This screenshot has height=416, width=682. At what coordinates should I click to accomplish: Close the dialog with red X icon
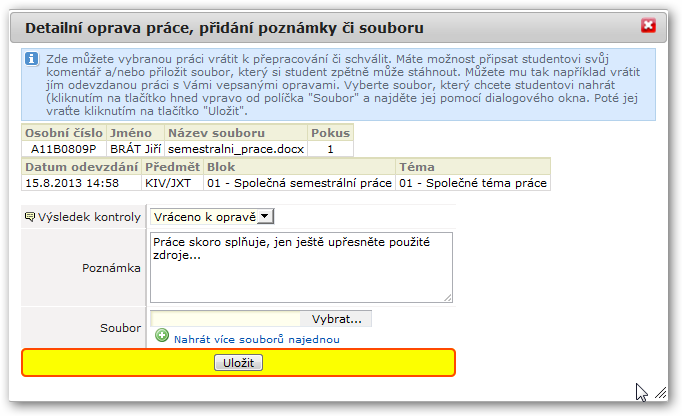pyautogui.click(x=648, y=26)
